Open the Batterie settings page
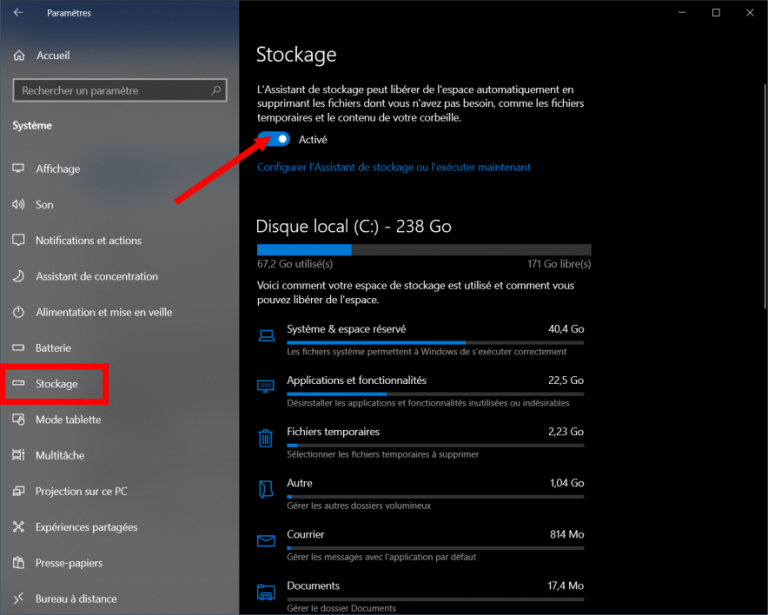This screenshot has height=615, width=768. tap(53, 348)
